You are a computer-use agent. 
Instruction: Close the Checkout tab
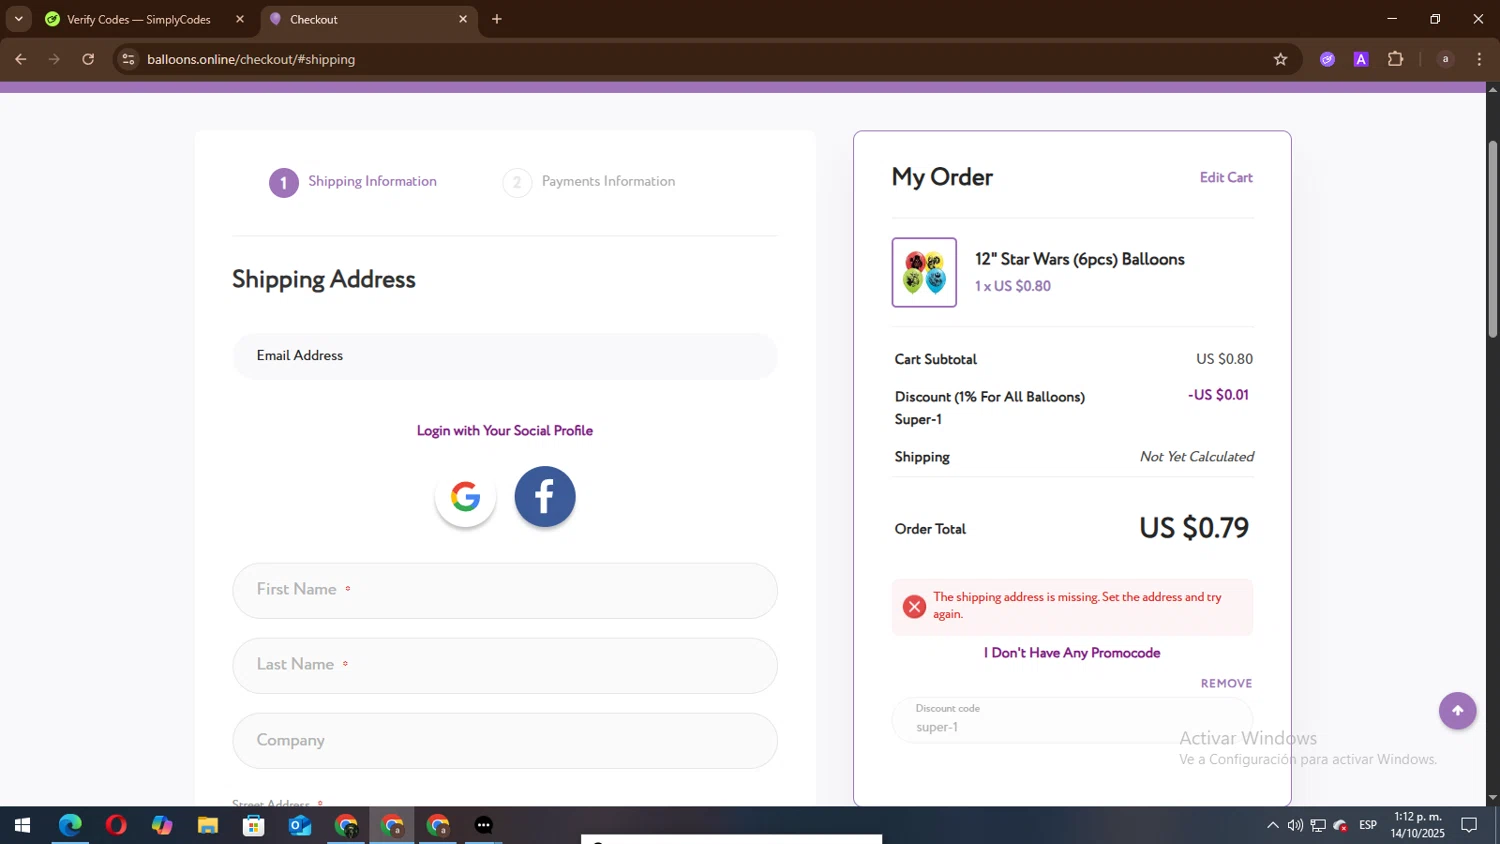pyautogui.click(x=463, y=19)
